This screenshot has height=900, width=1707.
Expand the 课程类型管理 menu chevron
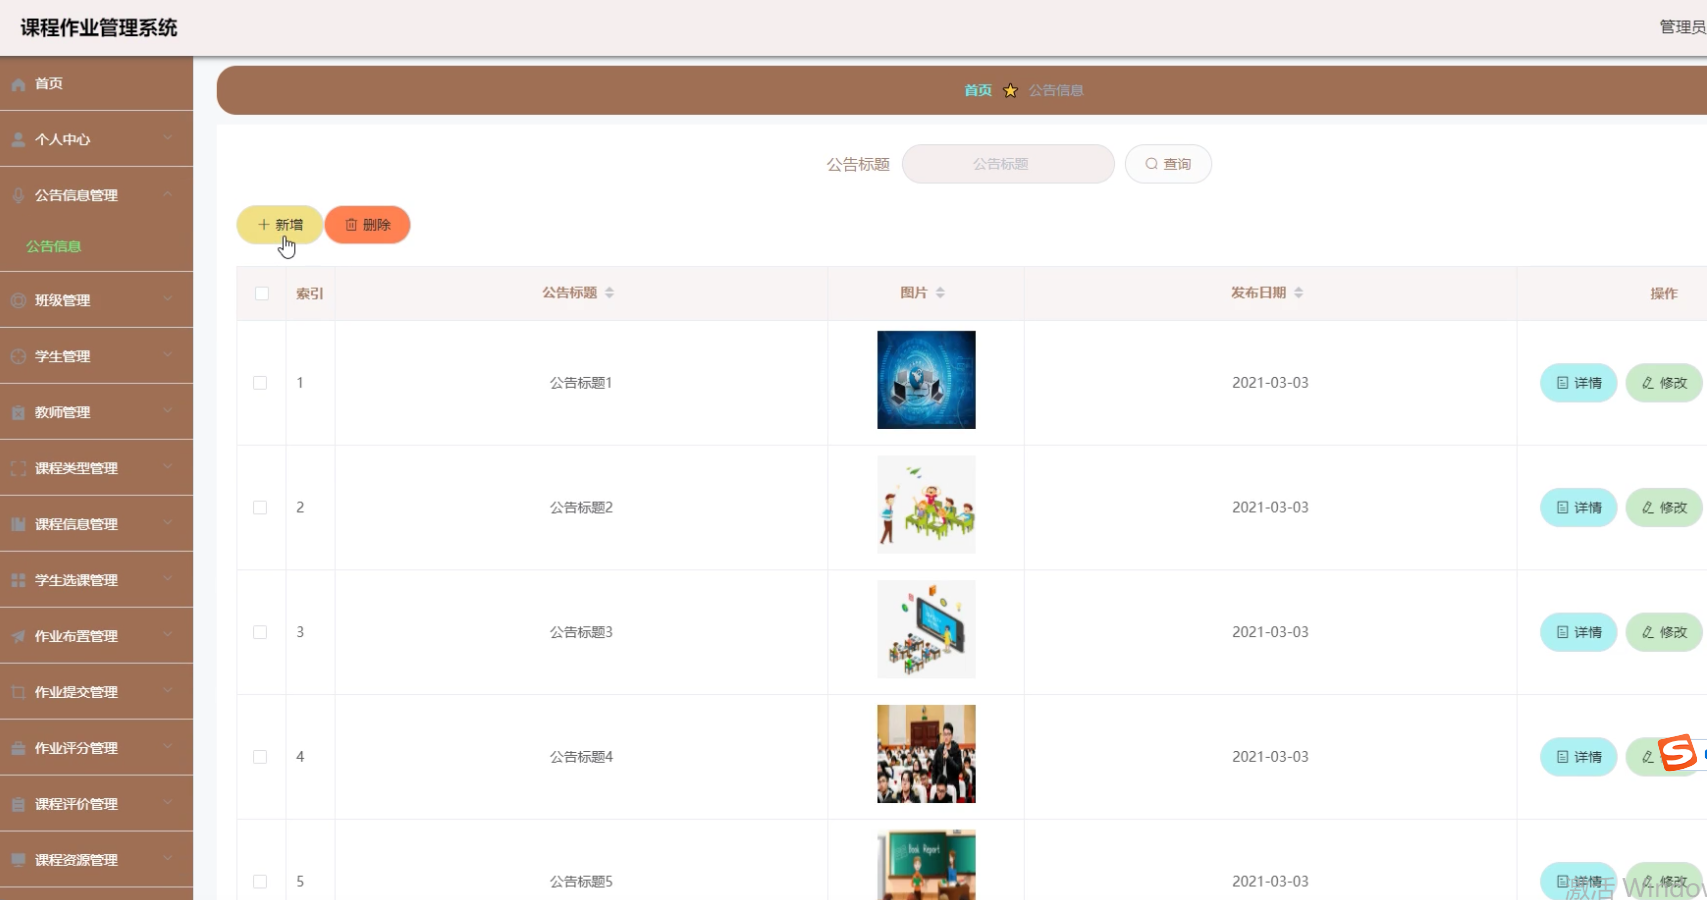[168, 466]
